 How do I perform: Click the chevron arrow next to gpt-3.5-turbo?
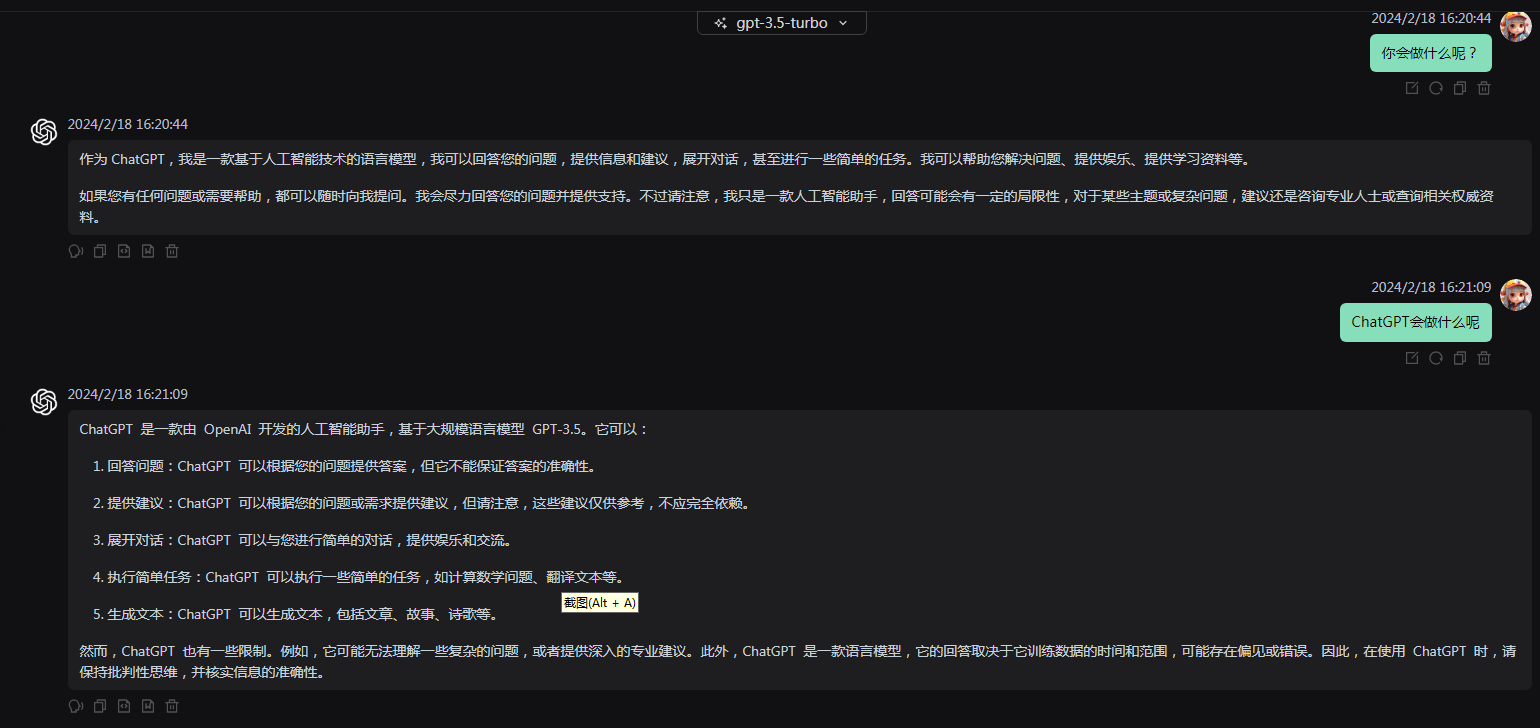843,23
